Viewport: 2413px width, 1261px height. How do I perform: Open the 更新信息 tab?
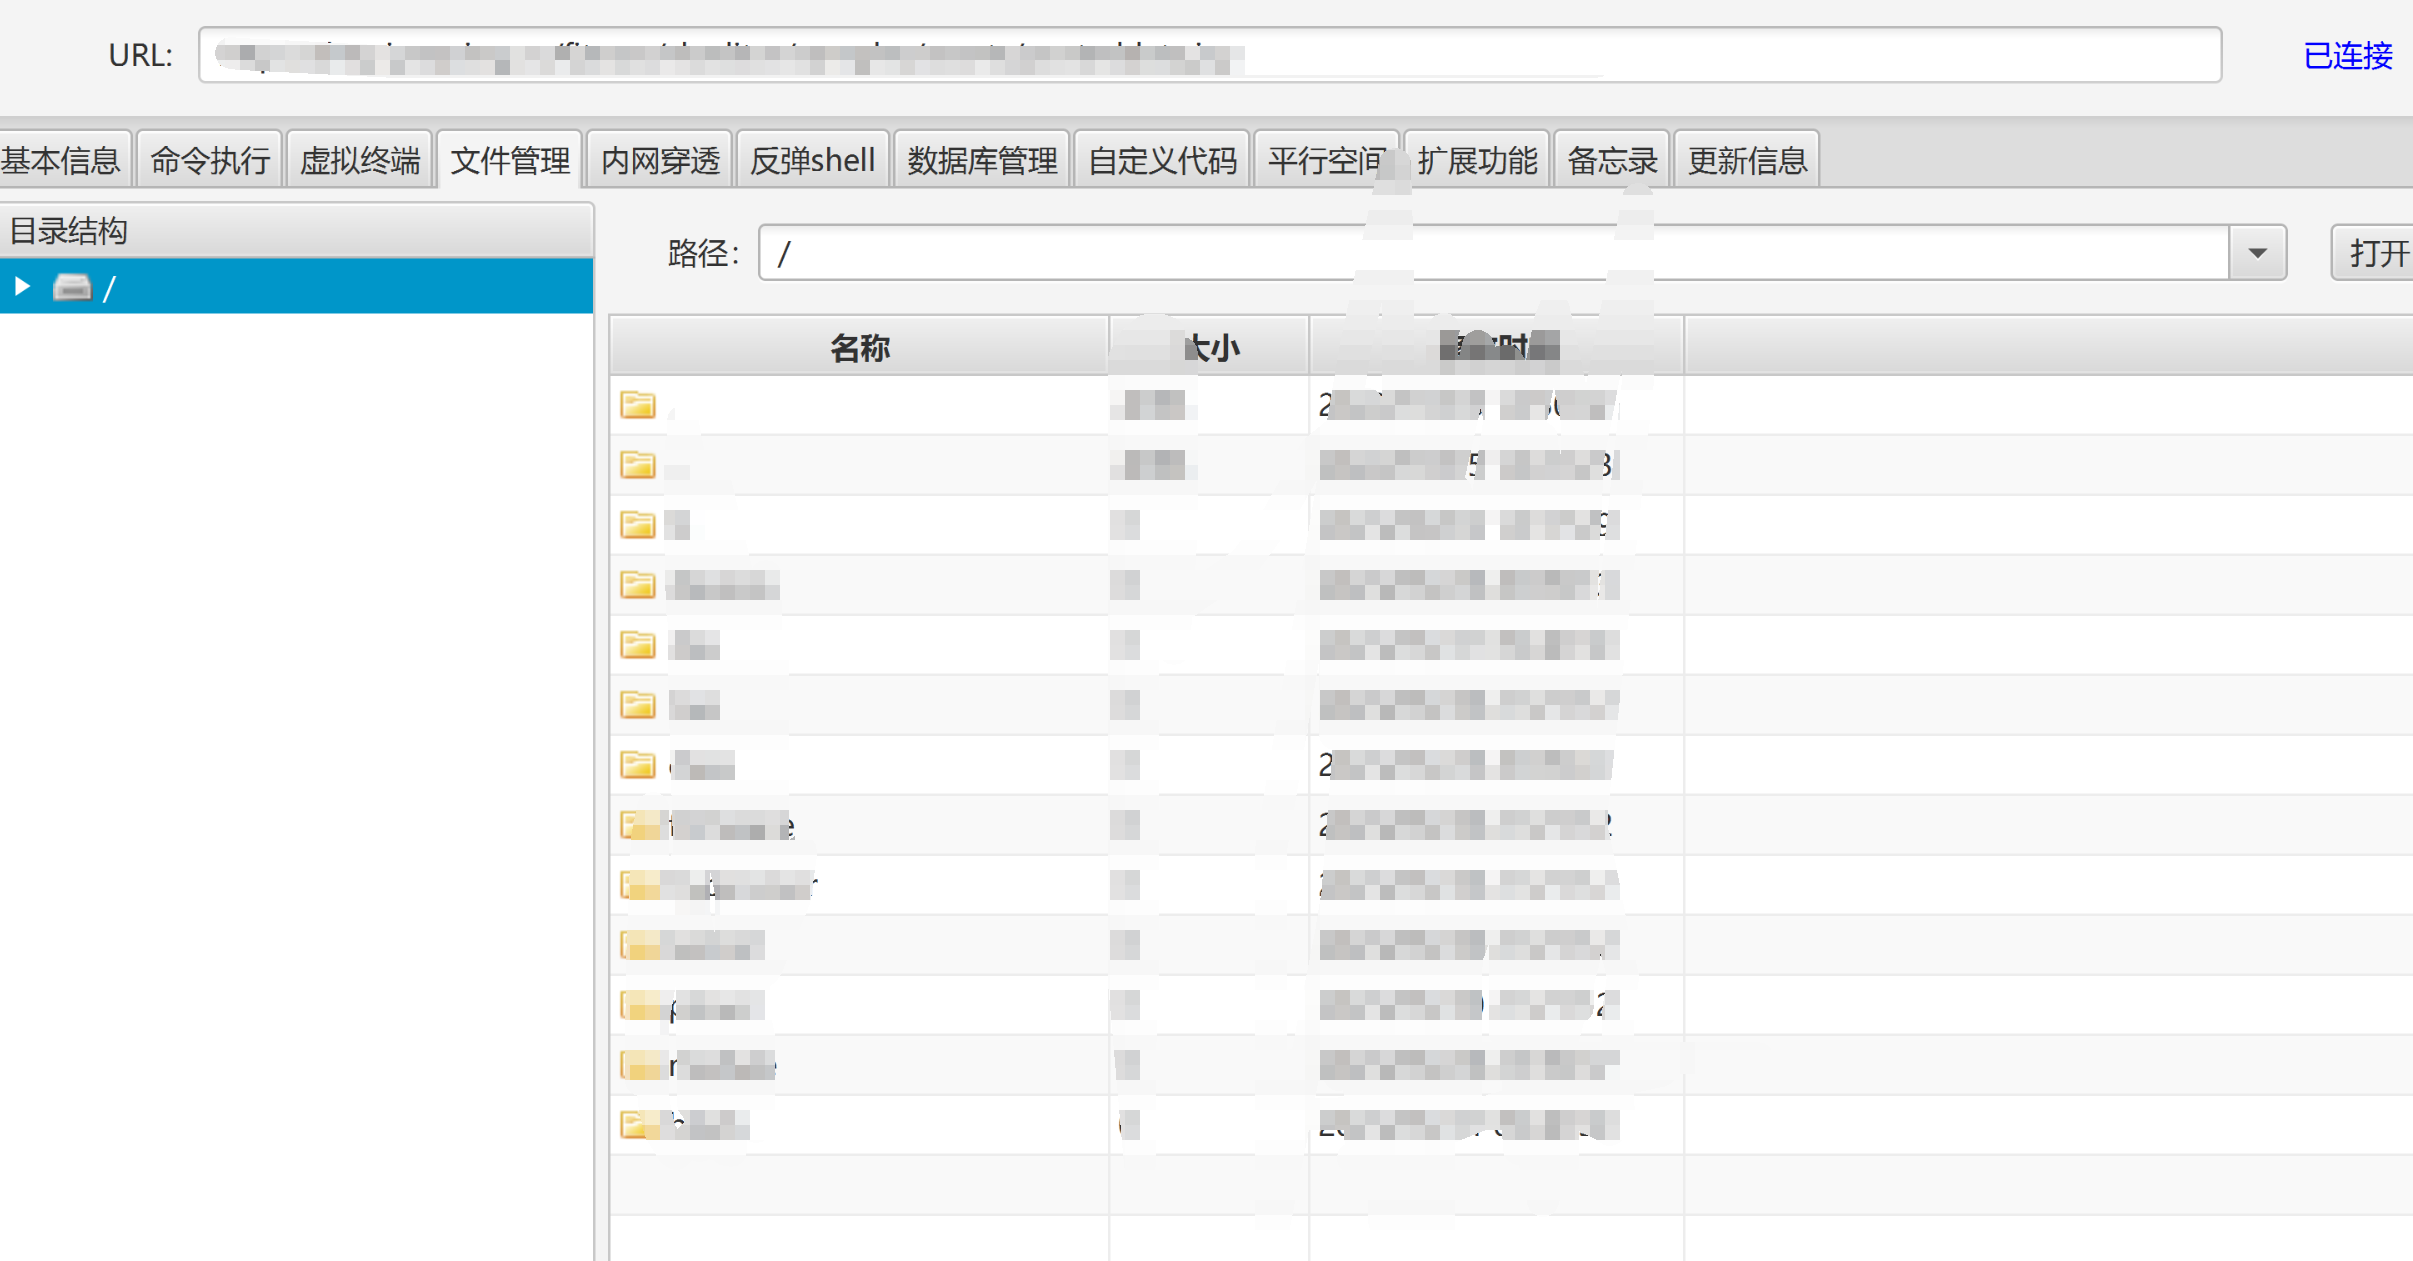[1747, 160]
